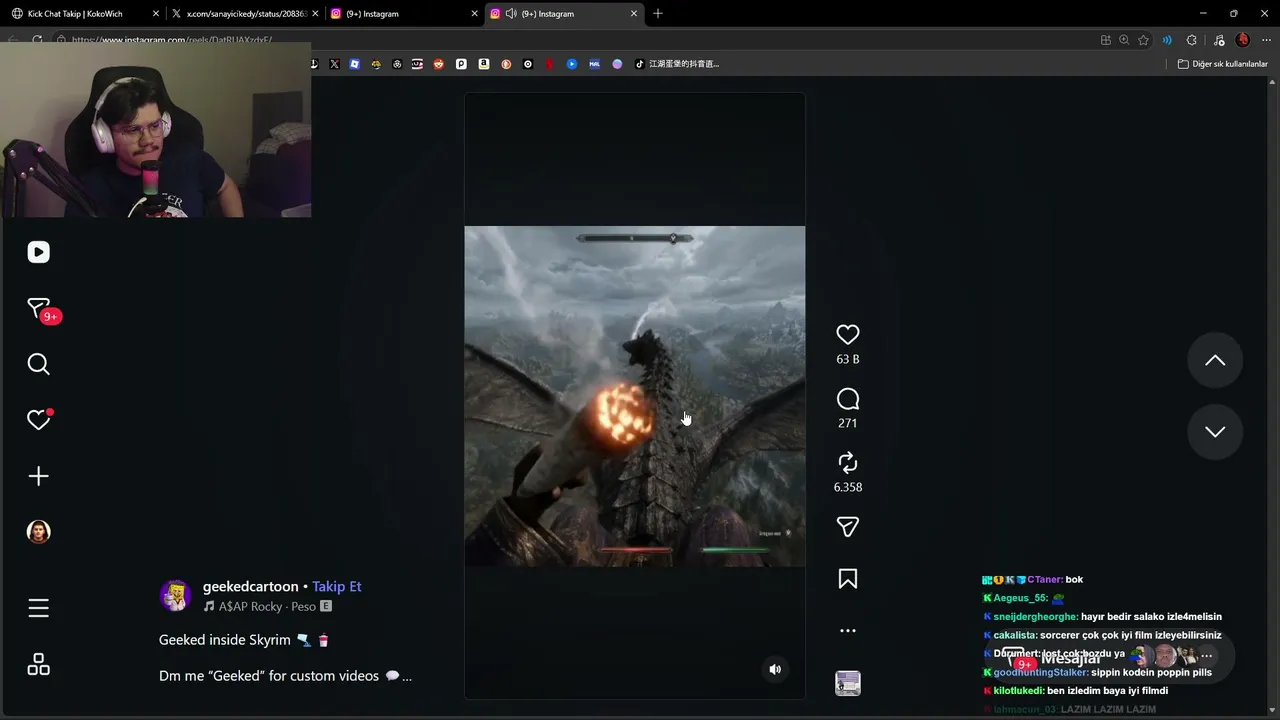This screenshot has width=1280, height=720.
Task: Click the browser zoom magnifier icon
Action: click(1124, 40)
